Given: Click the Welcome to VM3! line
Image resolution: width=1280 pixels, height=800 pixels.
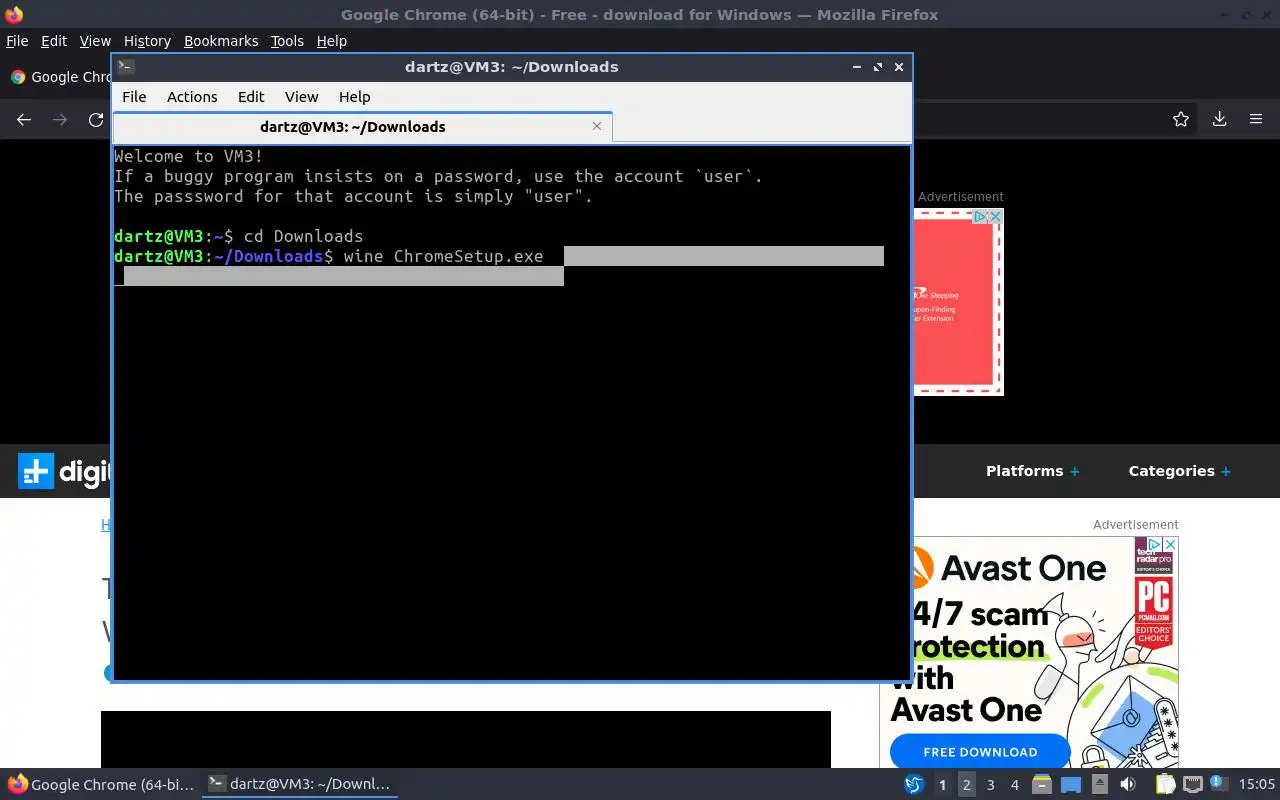Looking at the screenshot, I should [188, 156].
